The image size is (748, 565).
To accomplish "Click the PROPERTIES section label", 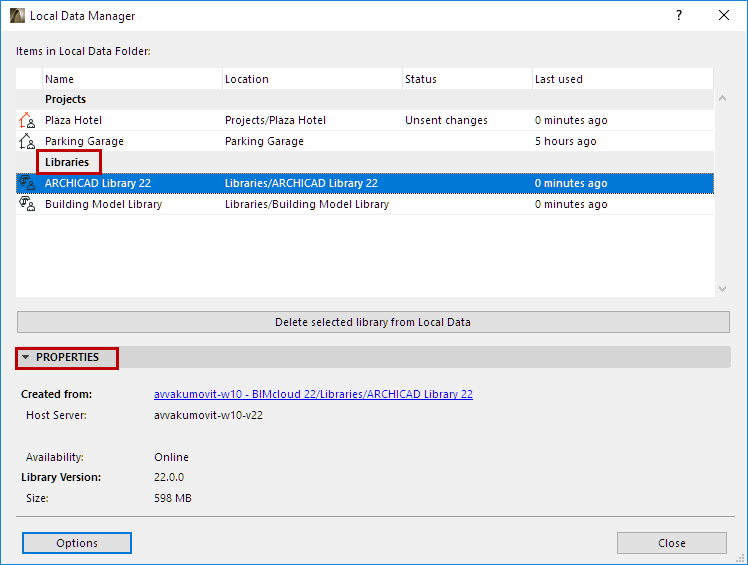I will click(x=67, y=357).
